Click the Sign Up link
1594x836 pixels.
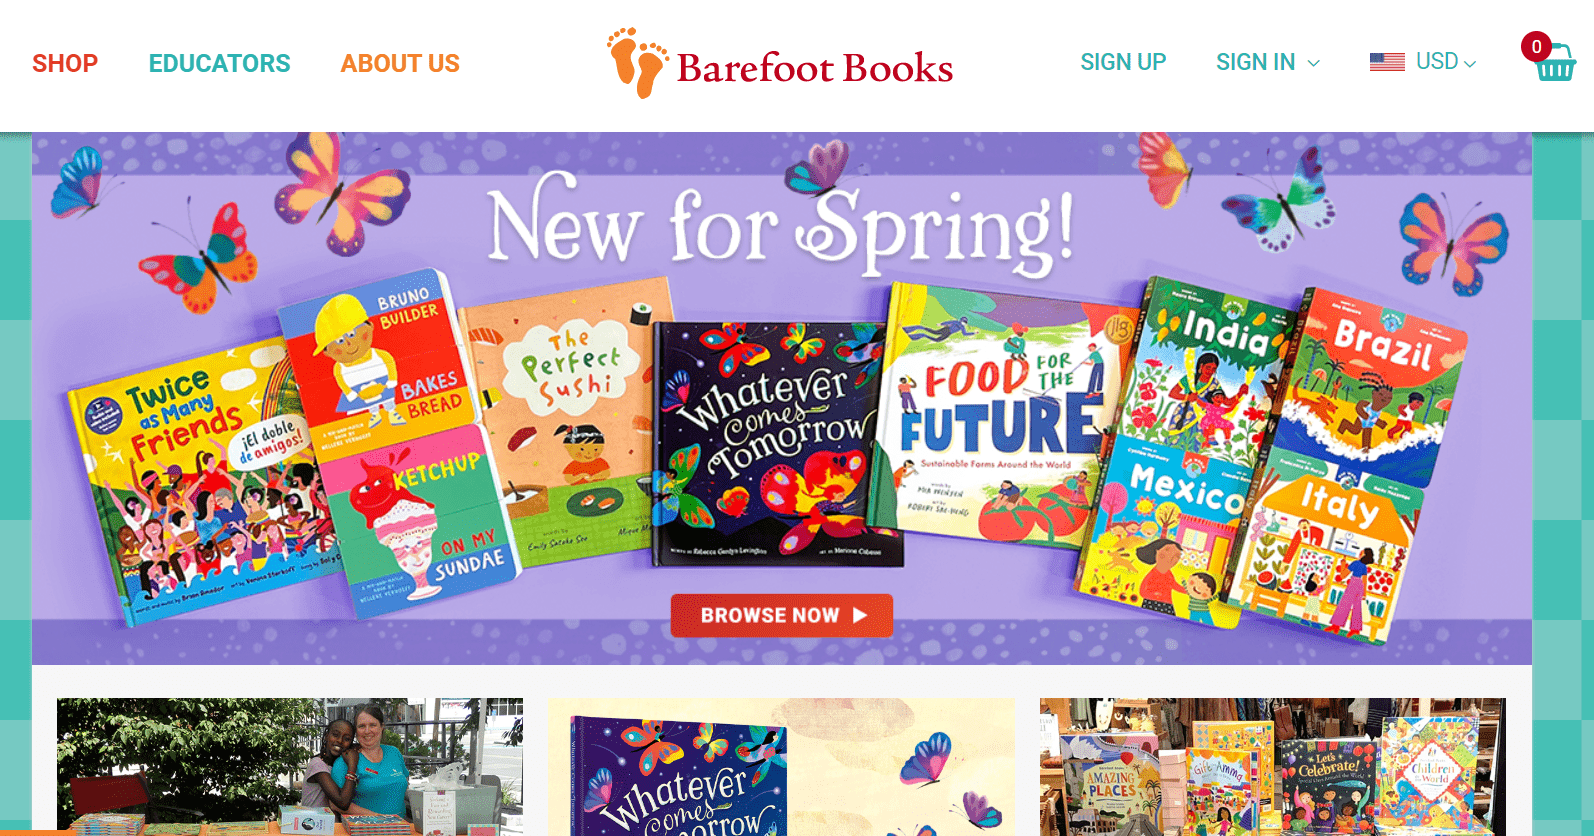click(x=1123, y=62)
